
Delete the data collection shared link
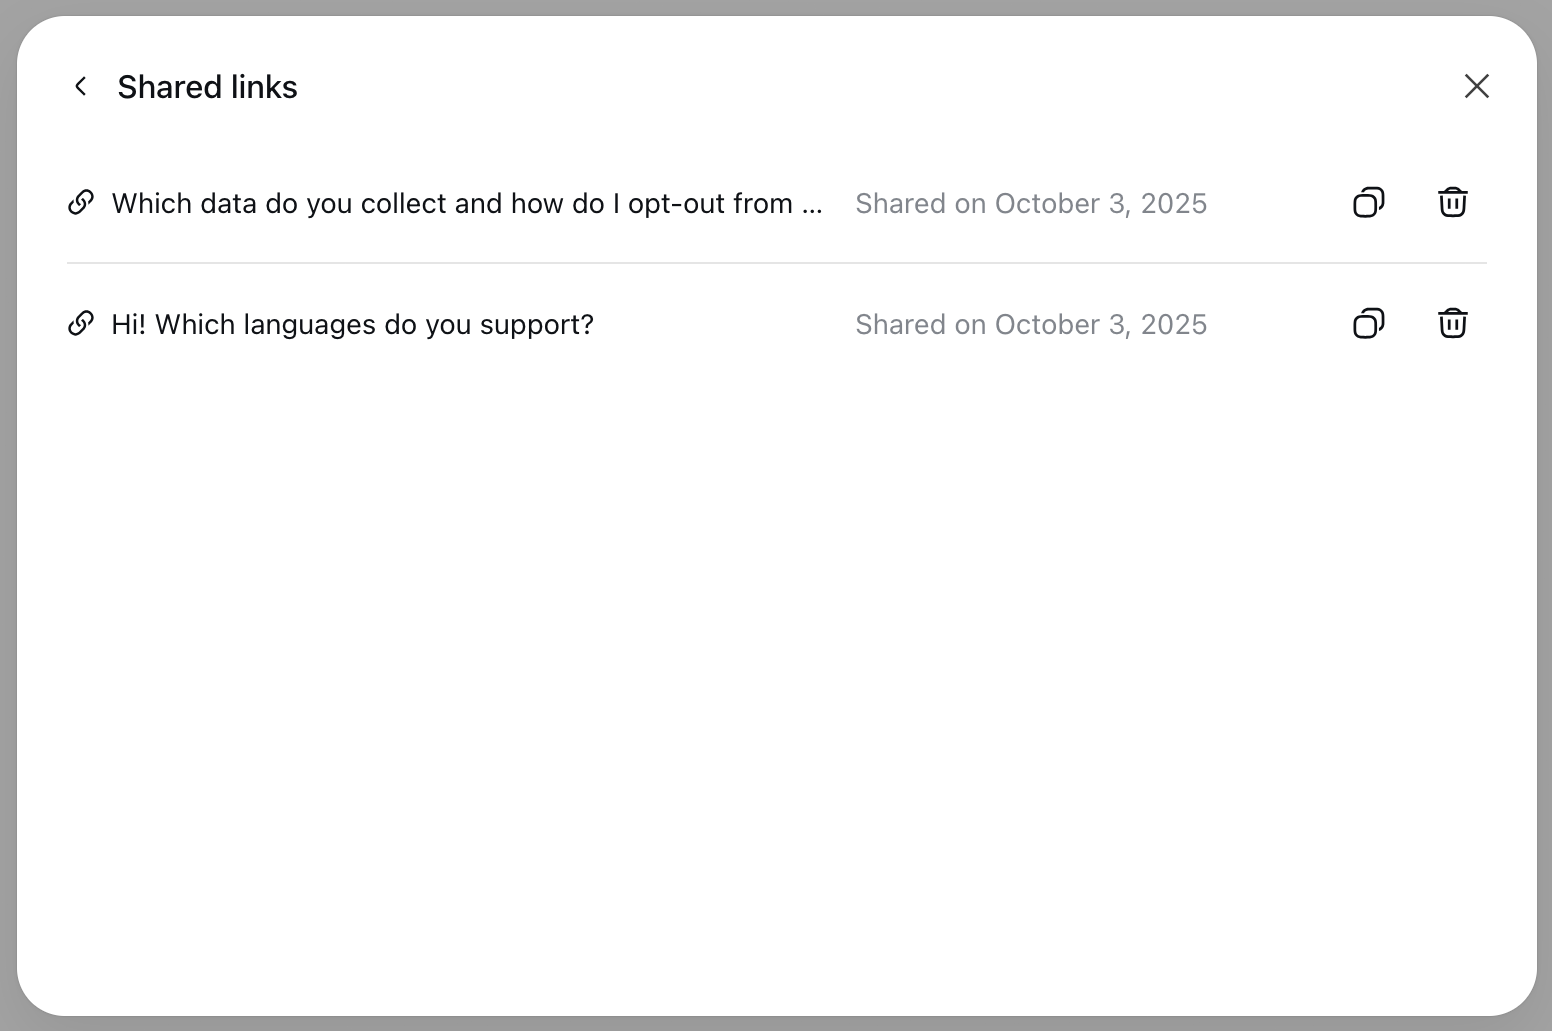coord(1452,203)
